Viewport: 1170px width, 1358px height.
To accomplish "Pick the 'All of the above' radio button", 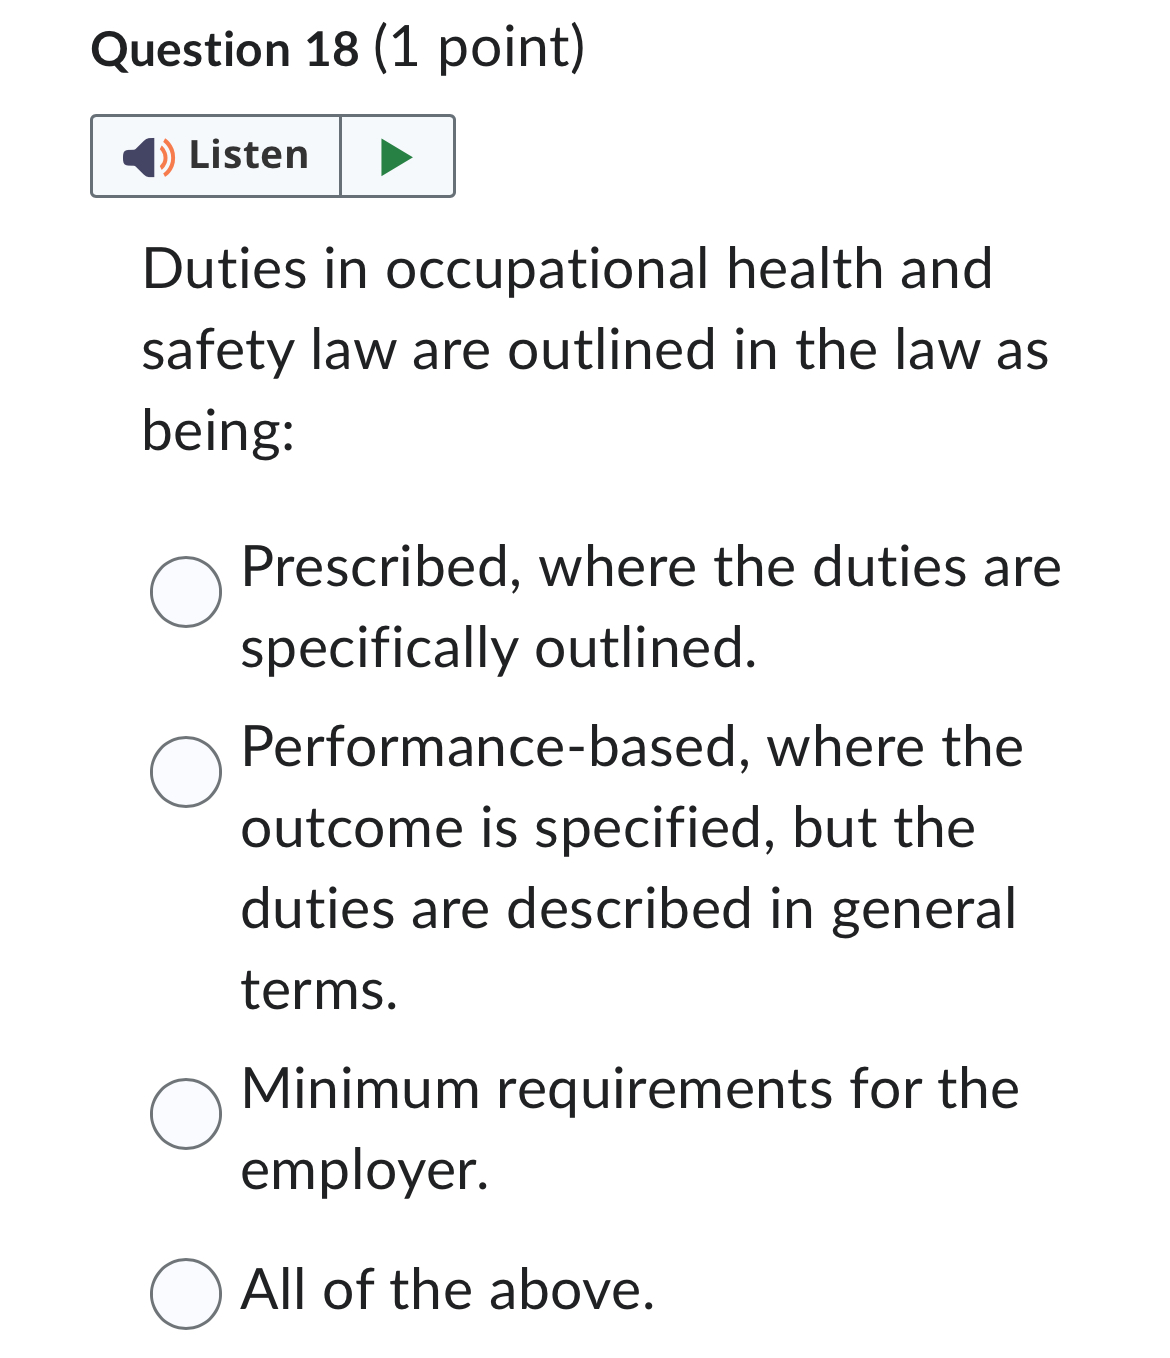I will coord(186,1295).
